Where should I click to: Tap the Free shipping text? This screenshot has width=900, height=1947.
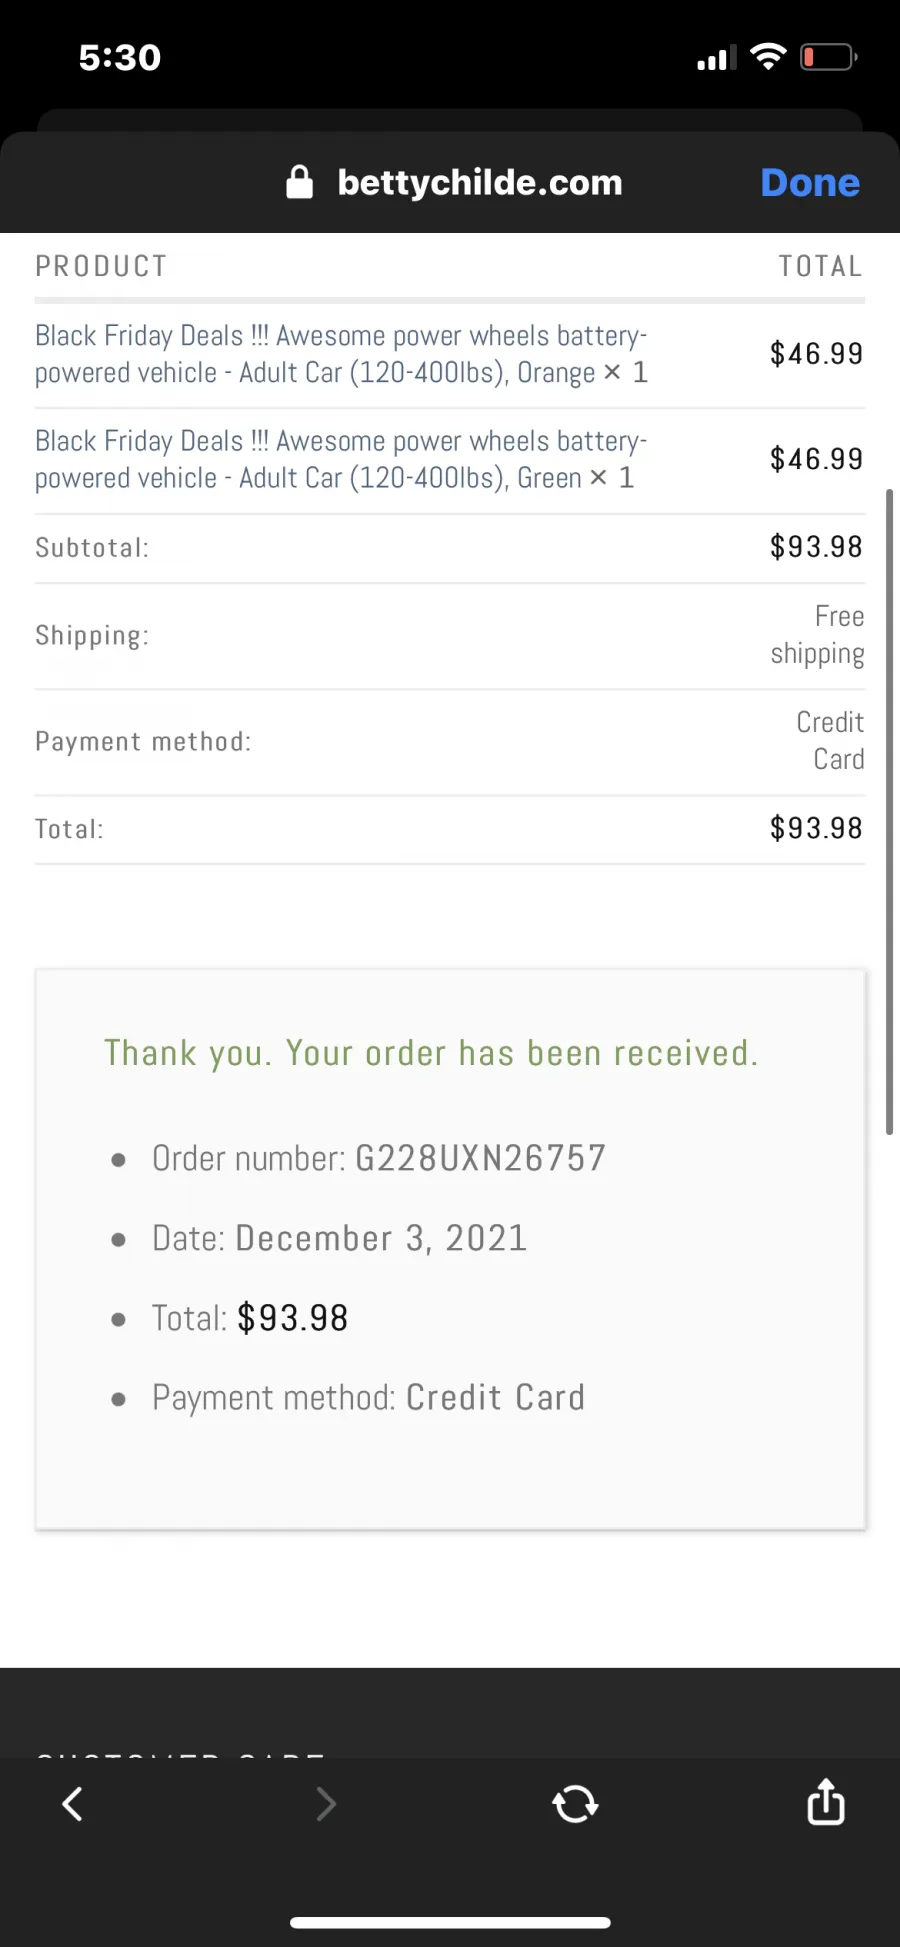point(817,635)
